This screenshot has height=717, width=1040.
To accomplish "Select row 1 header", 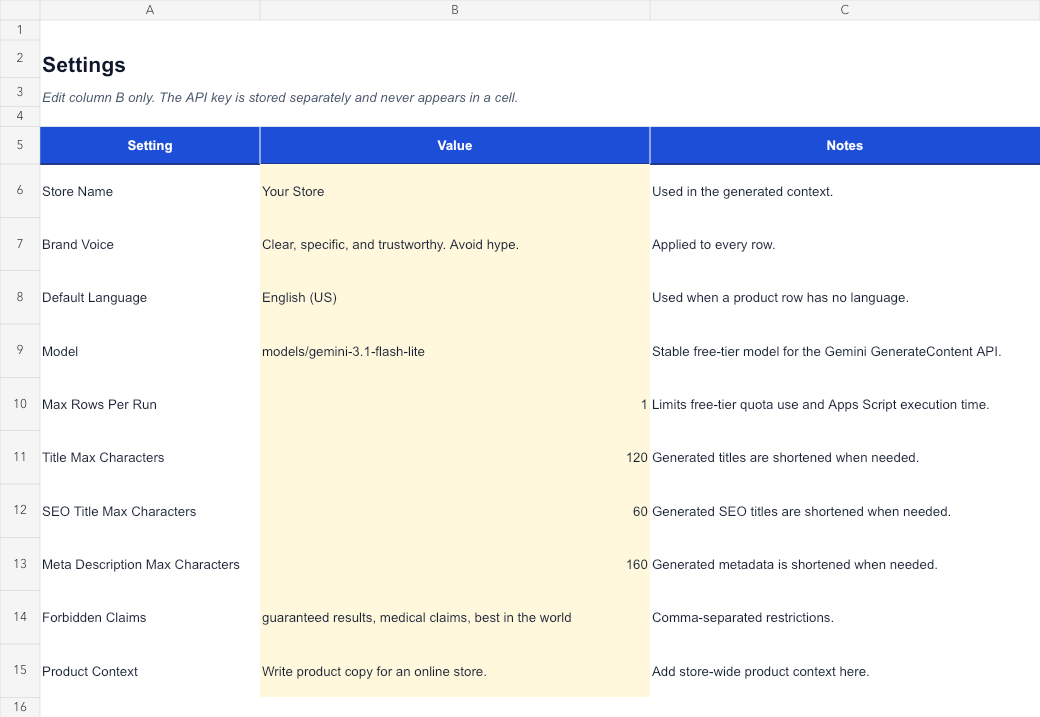I will pyautogui.click(x=20, y=30).
